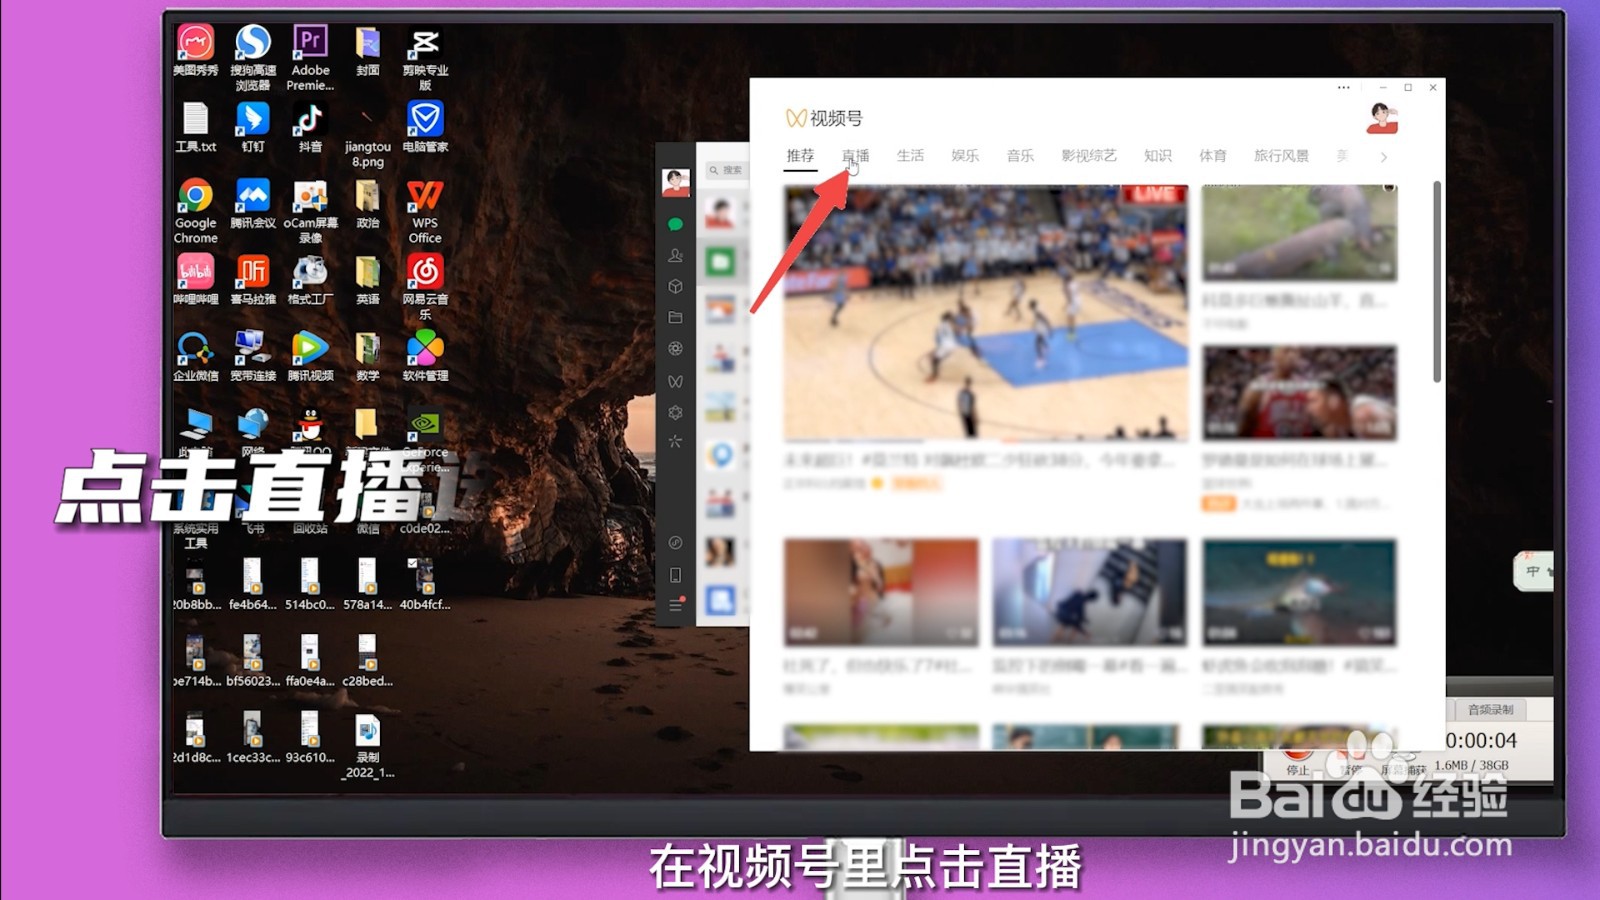
Task: Open WeChat mini programs icon in sidebar
Action: coord(675,542)
